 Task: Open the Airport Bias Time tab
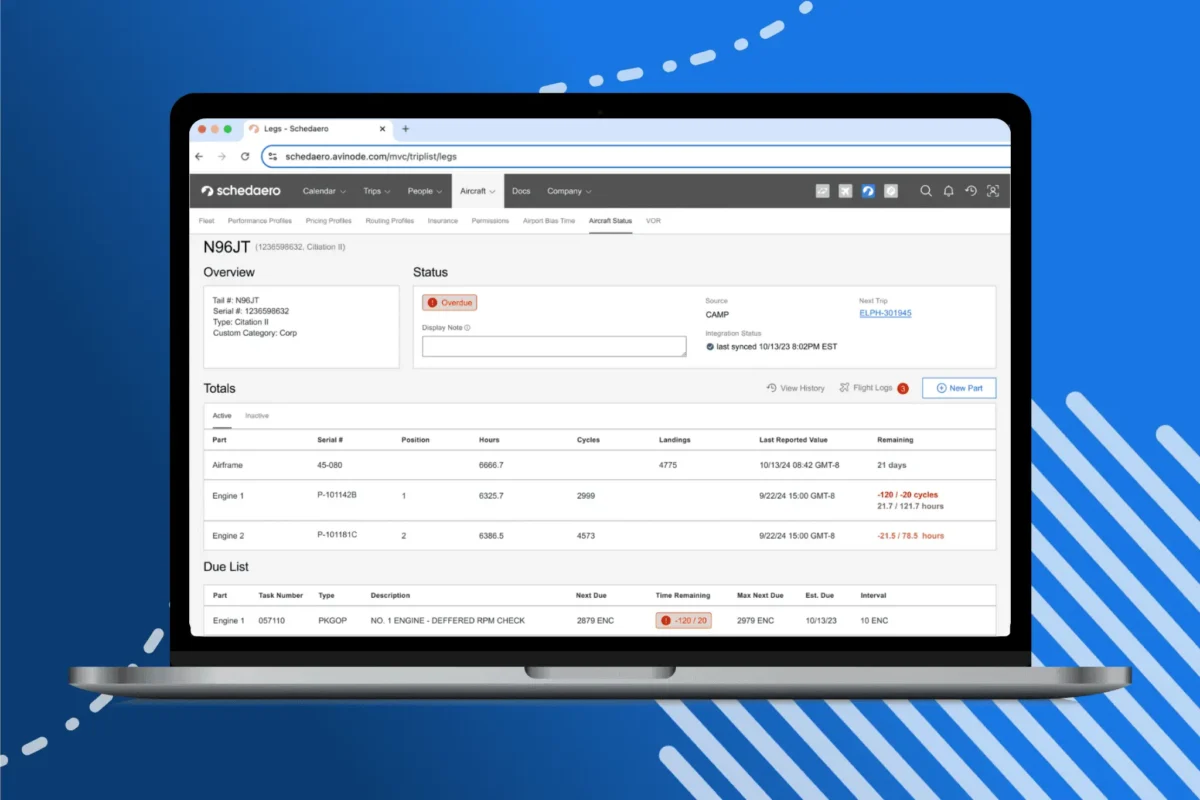pyautogui.click(x=549, y=221)
